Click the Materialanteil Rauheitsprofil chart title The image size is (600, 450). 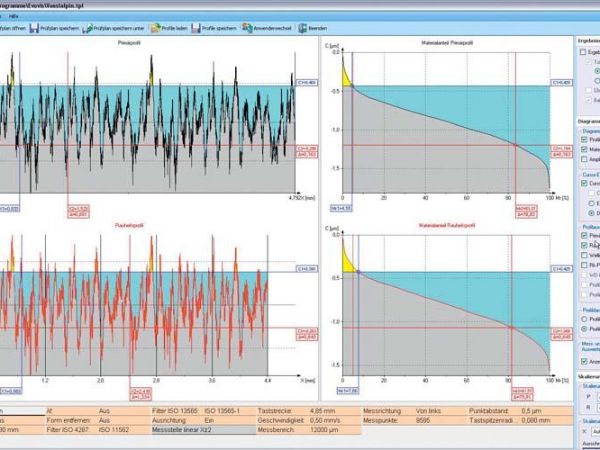pyautogui.click(x=447, y=225)
